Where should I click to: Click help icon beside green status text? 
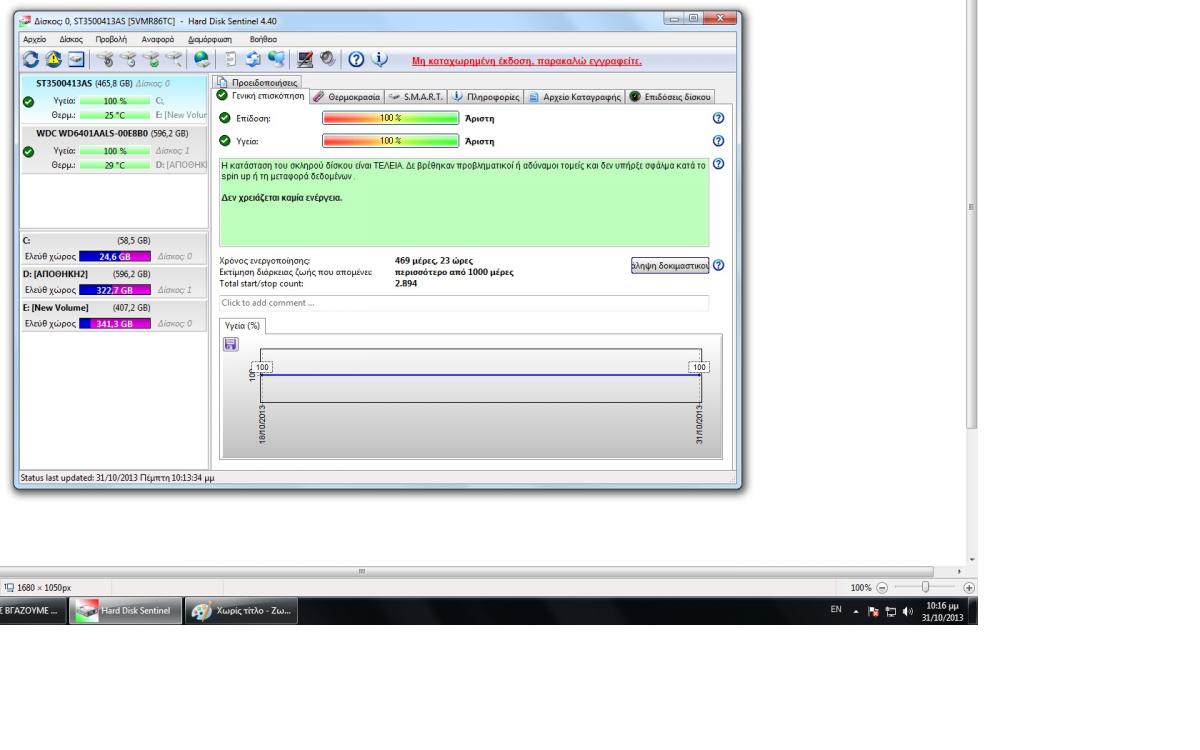718,164
